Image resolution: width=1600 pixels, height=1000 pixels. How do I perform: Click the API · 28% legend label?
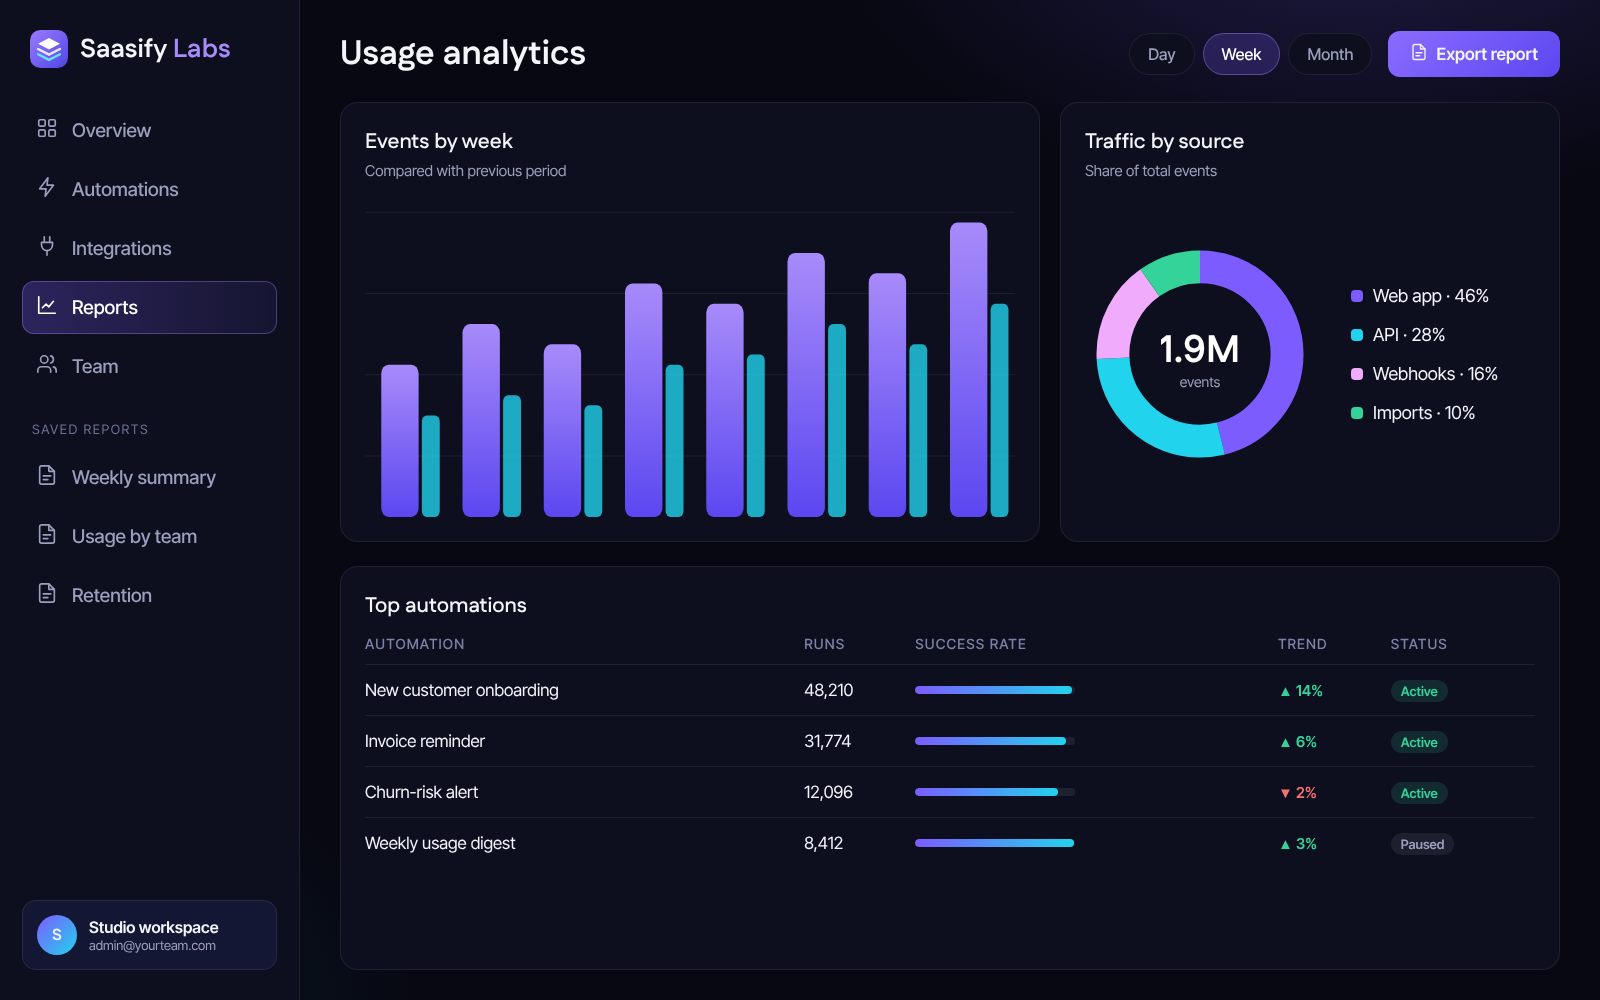(x=1409, y=335)
